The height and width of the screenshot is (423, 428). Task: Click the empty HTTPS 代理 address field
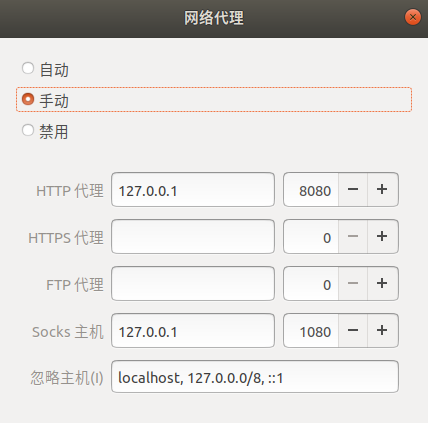coord(193,237)
